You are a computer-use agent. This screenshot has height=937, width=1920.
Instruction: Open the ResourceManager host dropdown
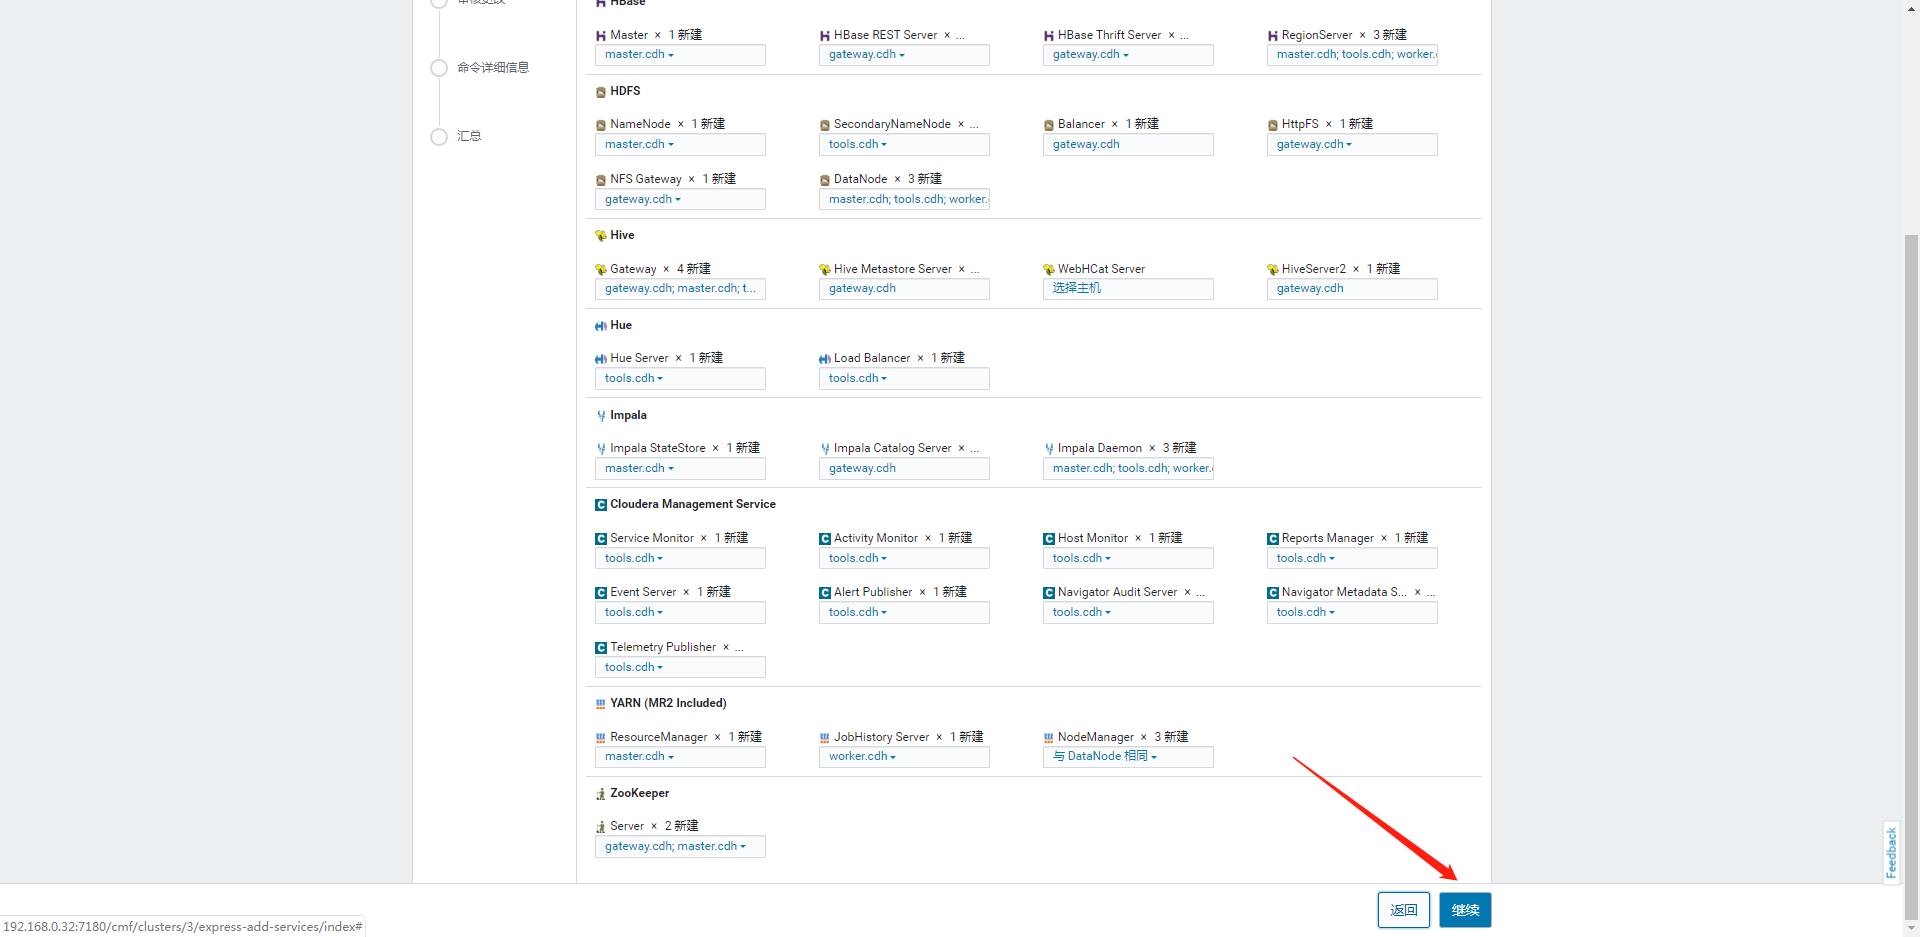click(x=680, y=757)
